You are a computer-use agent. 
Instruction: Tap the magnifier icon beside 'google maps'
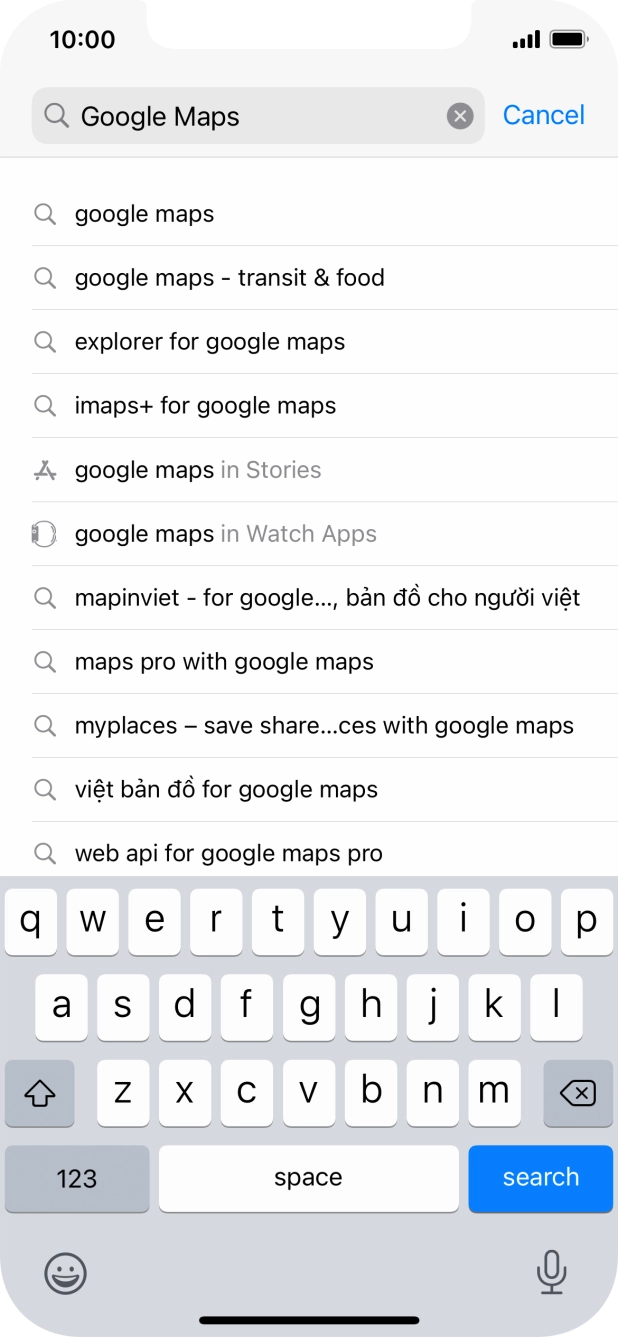pyautogui.click(x=45, y=213)
